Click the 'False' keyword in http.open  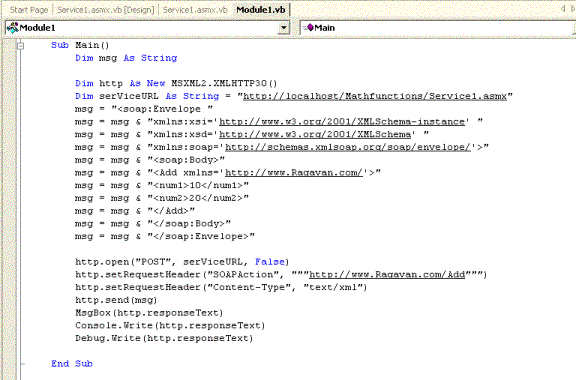[x=270, y=262]
